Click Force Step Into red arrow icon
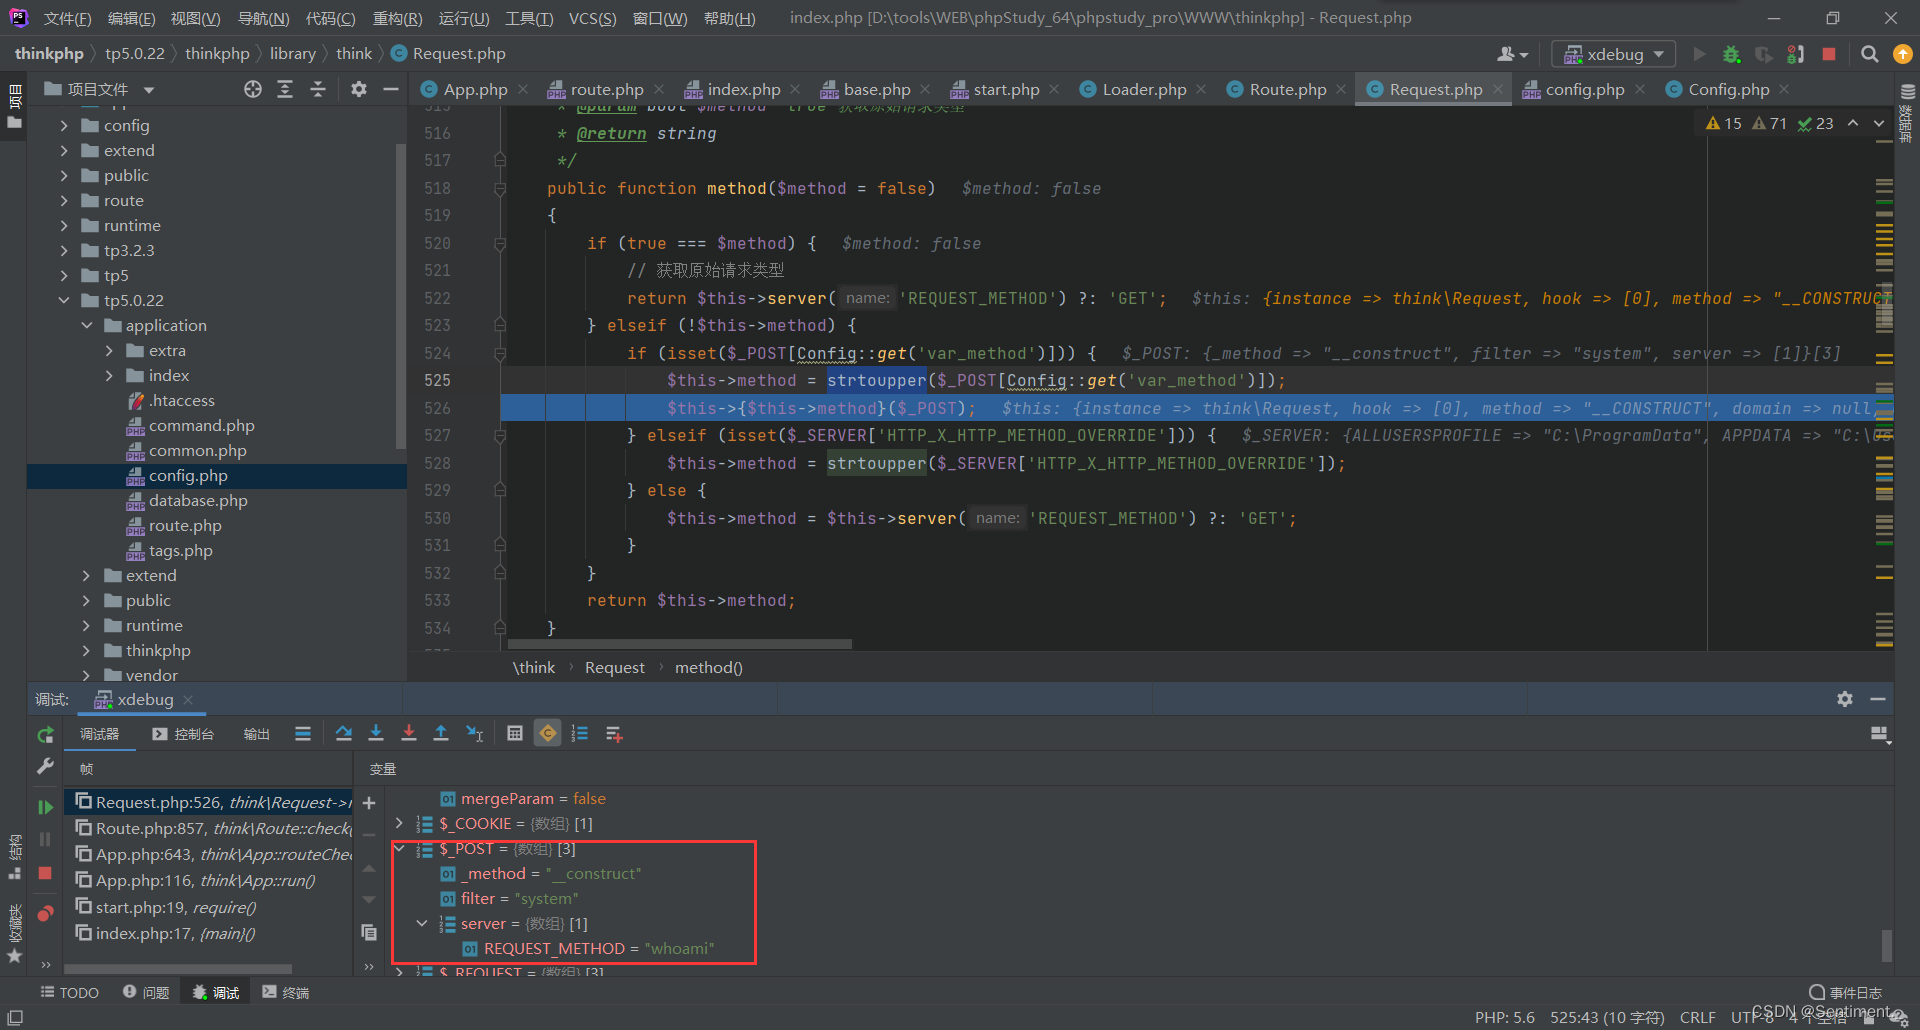Viewport: 1920px width, 1030px height. [x=409, y=734]
